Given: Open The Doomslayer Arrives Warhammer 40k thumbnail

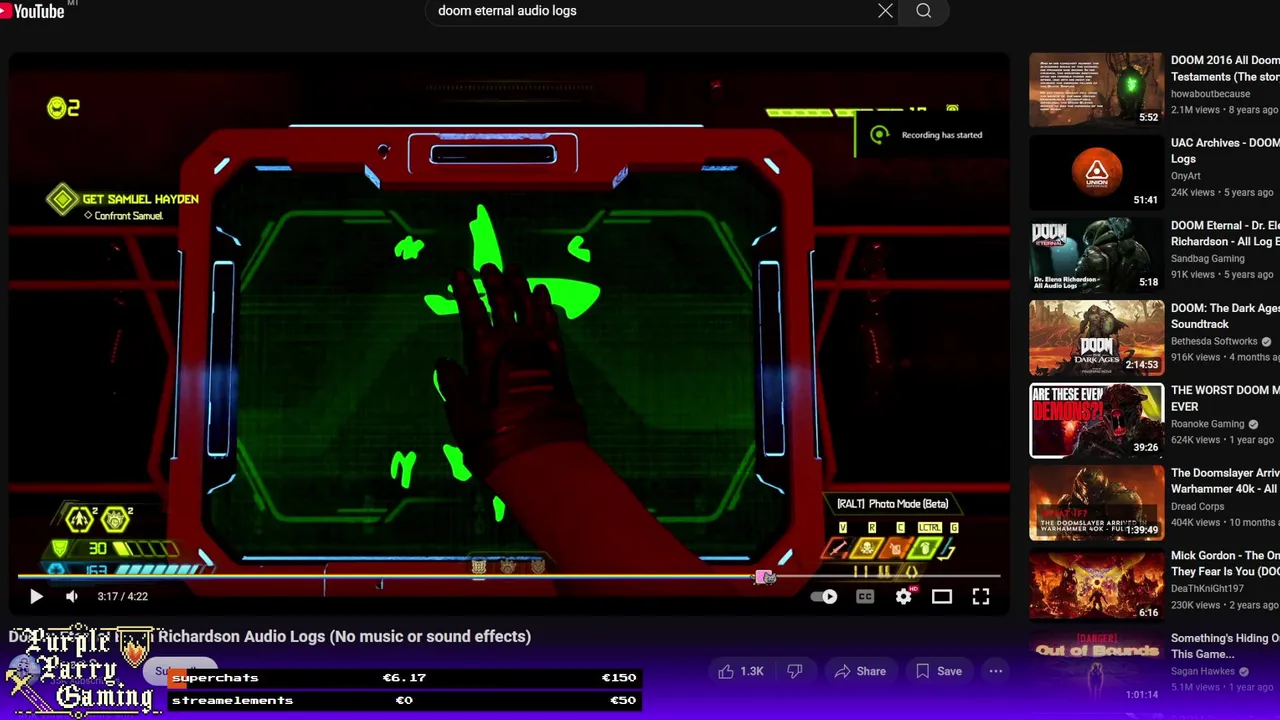Looking at the screenshot, I should (1096, 503).
